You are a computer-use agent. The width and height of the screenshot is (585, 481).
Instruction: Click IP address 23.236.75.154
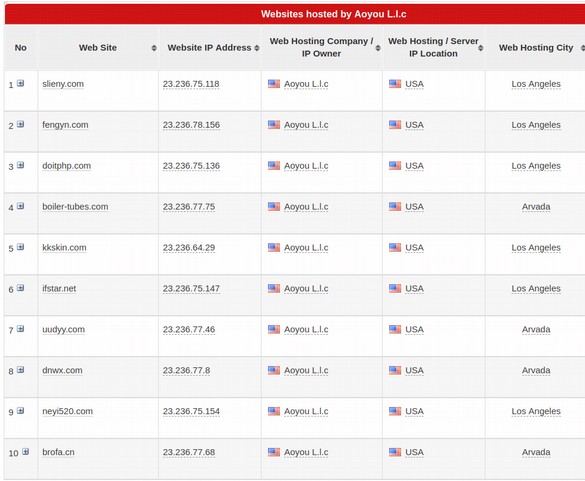[x=191, y=411]
